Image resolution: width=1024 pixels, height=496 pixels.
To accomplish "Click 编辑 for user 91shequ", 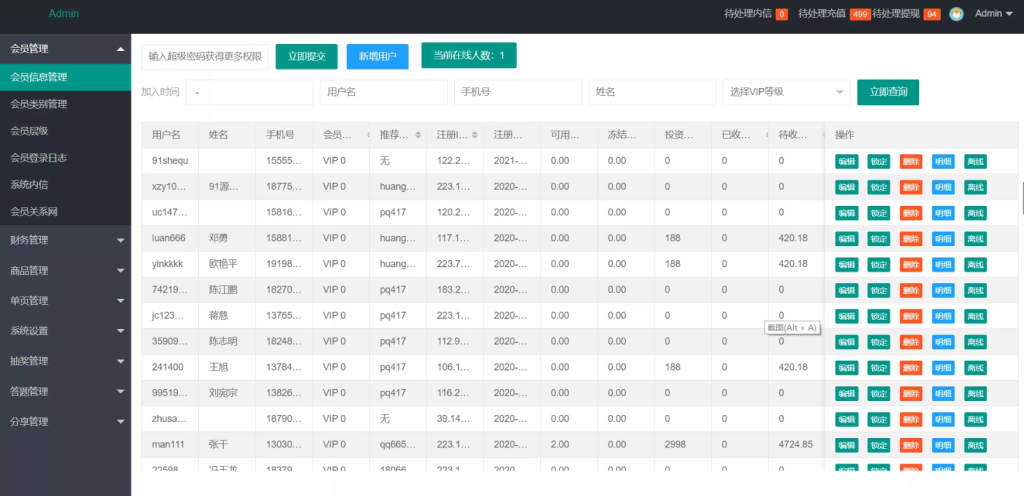I will (846, 162).
